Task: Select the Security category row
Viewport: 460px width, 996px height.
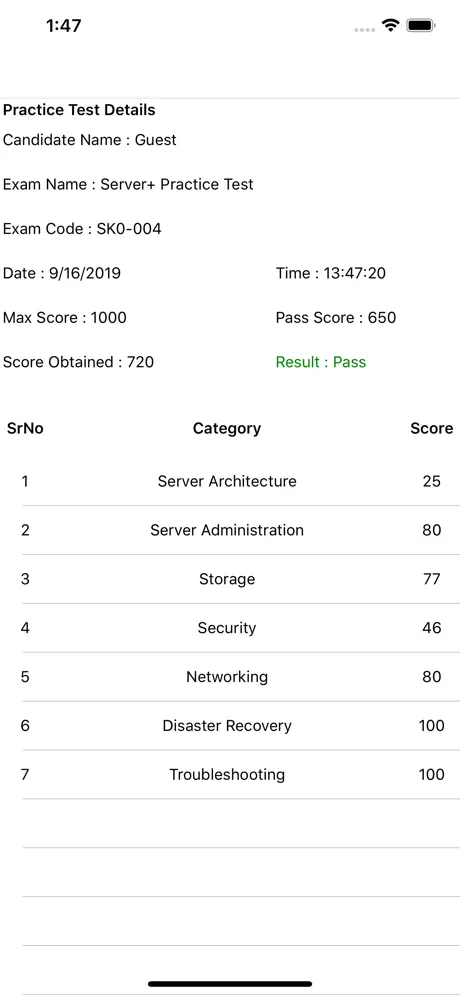Action: [230, 628]
